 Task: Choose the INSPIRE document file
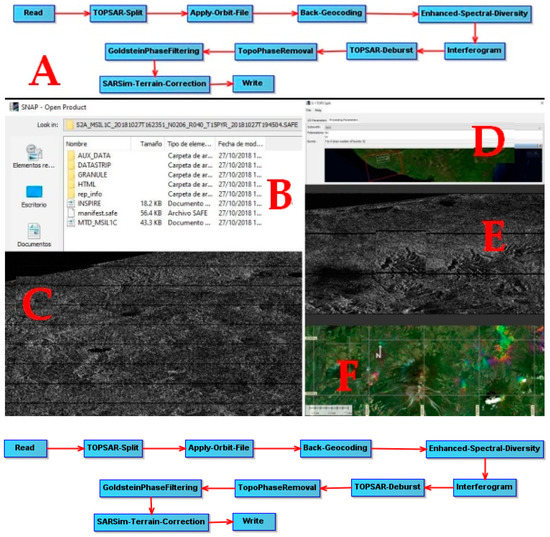(x=89, y=203)
